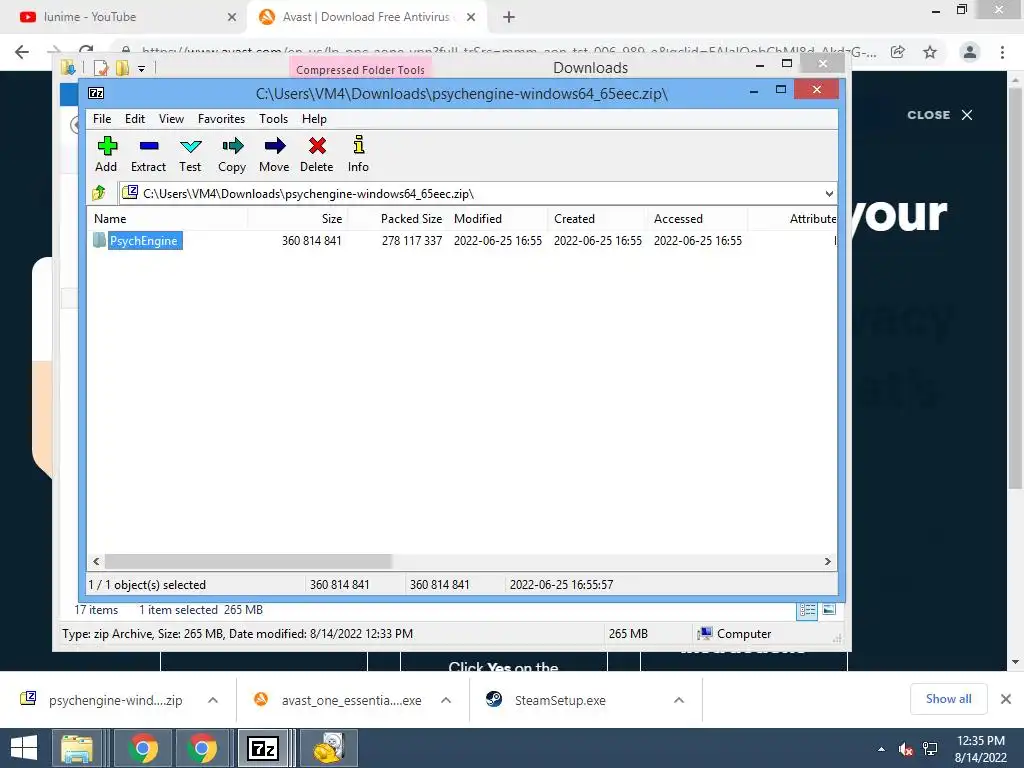The image size is (1024, 768).
Task: Click the Chrome share page icon
Action: tap(898, 52)
